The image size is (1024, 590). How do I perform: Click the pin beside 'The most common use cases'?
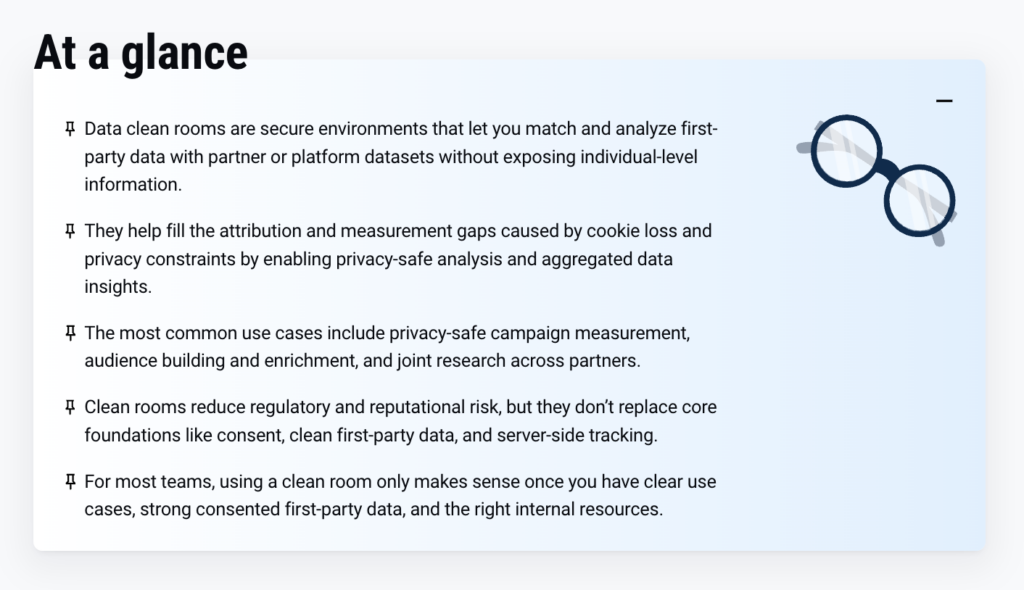pyautogui.click(x=69, y=332)
